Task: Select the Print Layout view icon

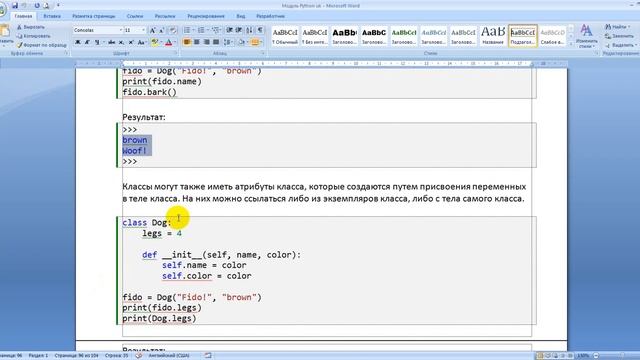Action: [540, 356]
